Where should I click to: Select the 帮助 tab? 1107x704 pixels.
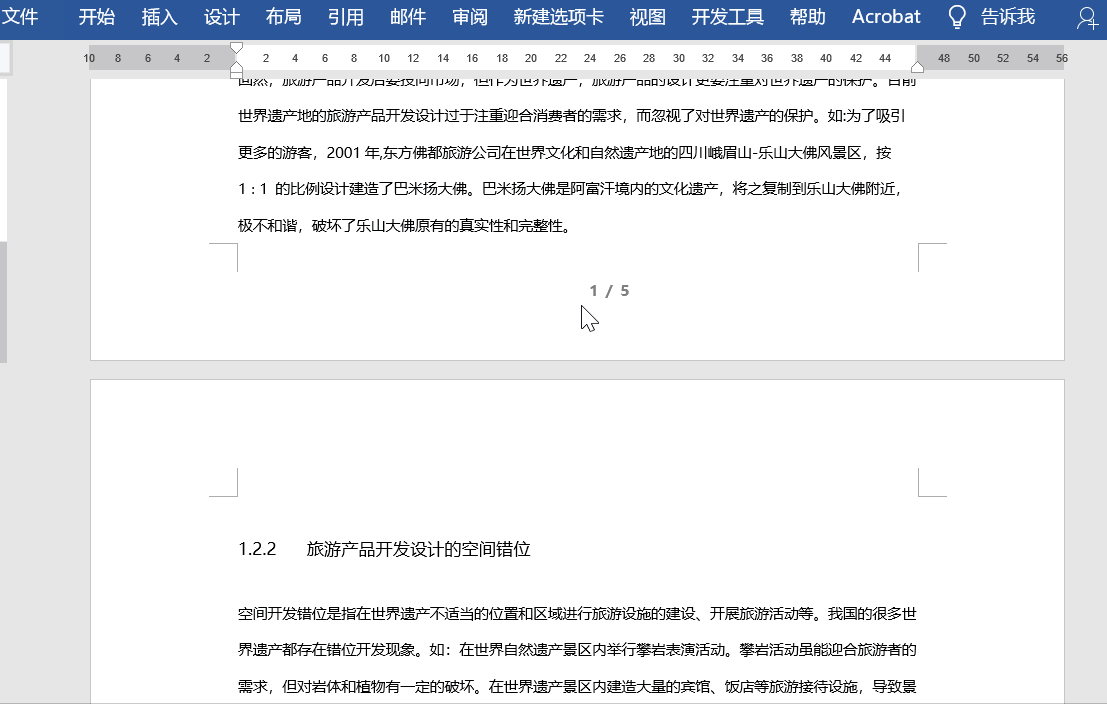(x=808, y=16)
